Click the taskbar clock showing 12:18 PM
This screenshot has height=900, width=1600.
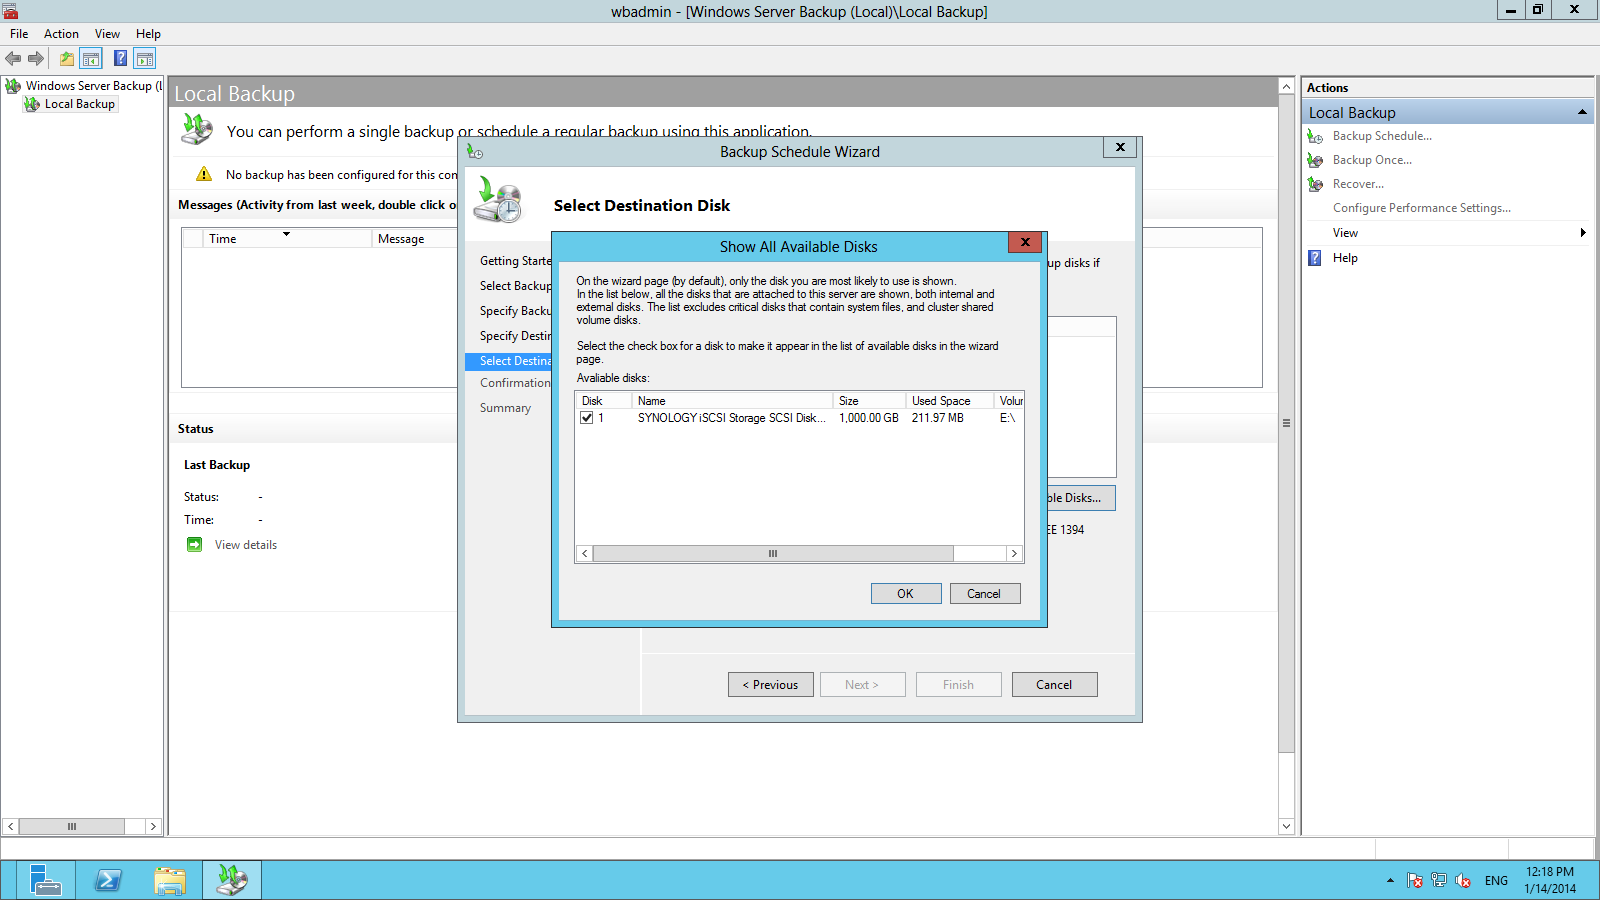pos(1550,880)
